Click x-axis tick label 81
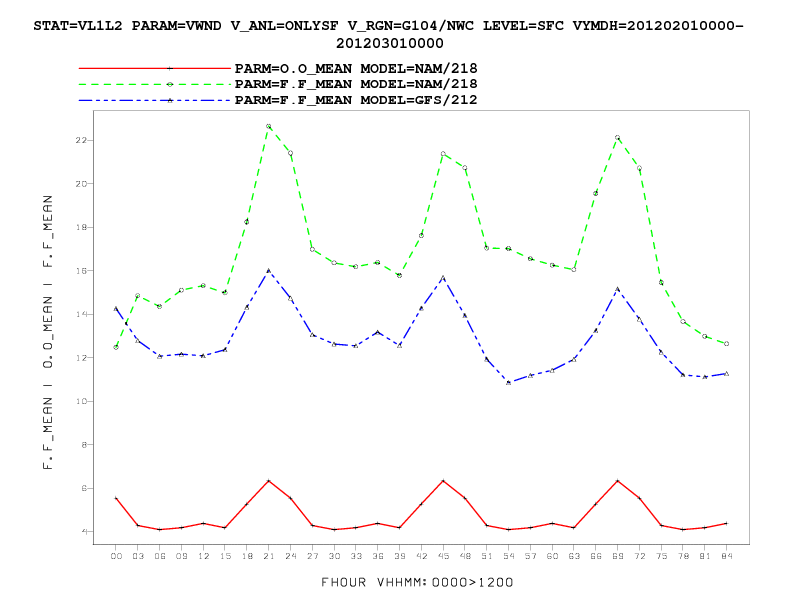Screen dimensions: 792x612 tap(705, 556)
